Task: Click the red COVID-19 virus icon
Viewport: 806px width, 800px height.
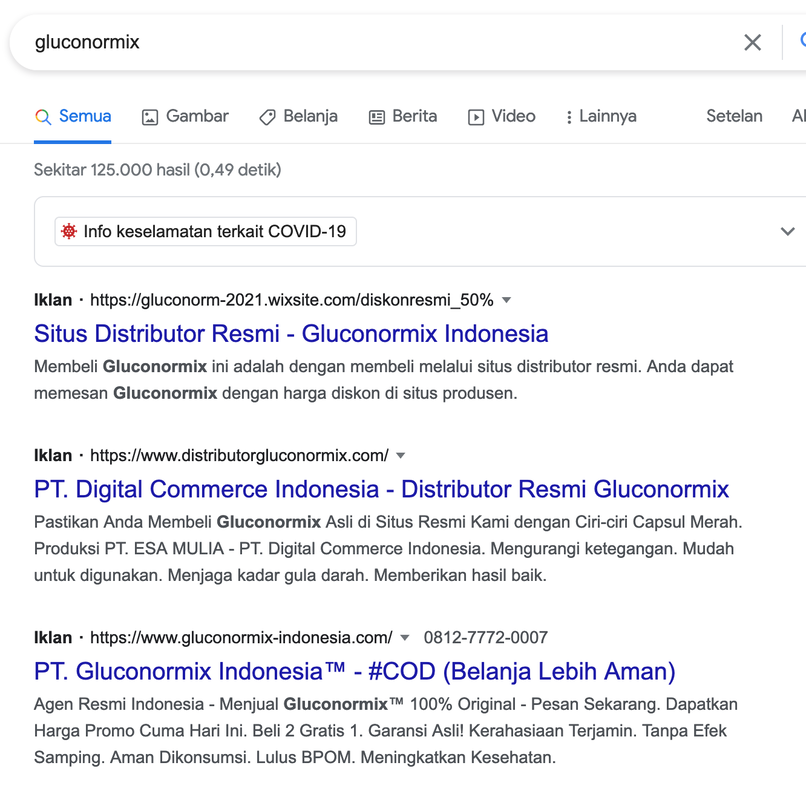Action: pyautogui.click(x=69, y=231)
